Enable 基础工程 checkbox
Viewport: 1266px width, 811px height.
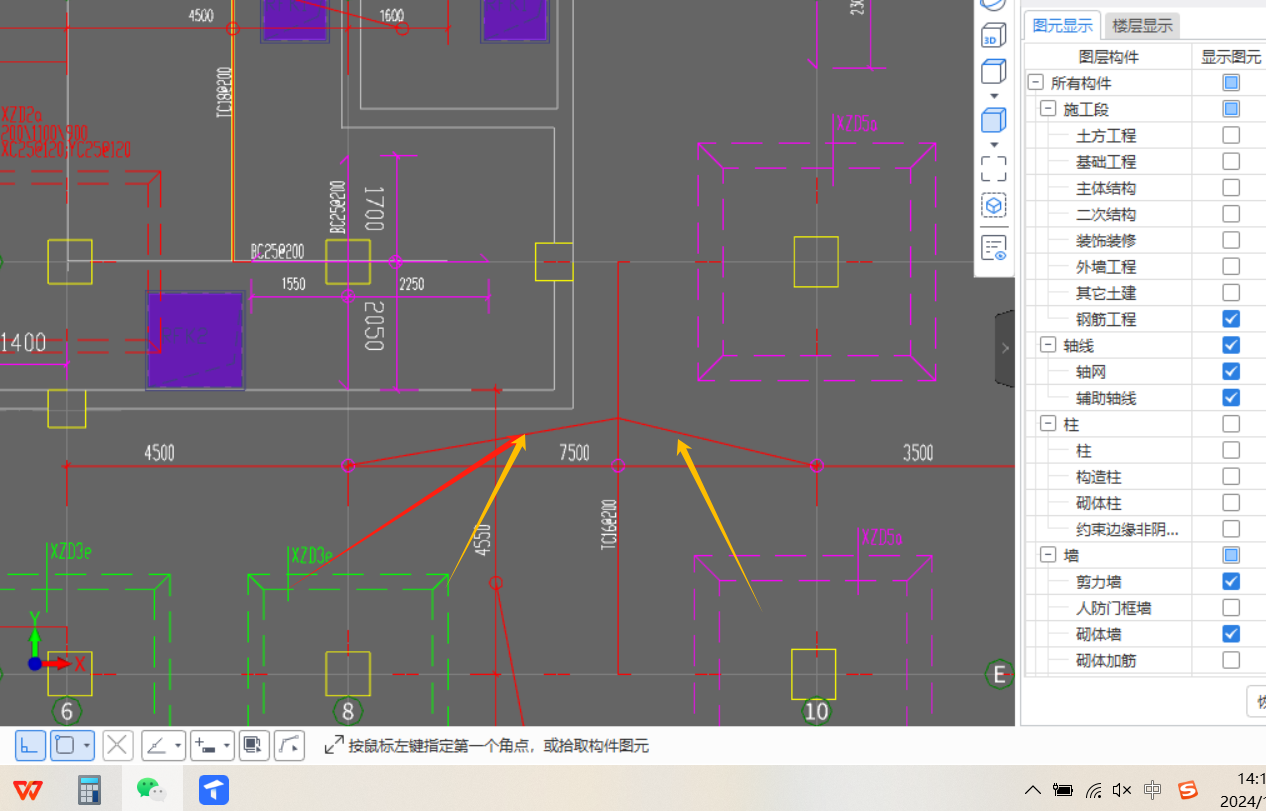tap(1231, 161)
